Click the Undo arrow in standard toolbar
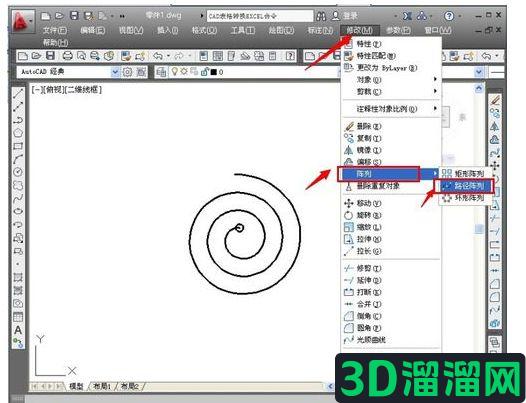The image size is (526, 403). [158, 56]
